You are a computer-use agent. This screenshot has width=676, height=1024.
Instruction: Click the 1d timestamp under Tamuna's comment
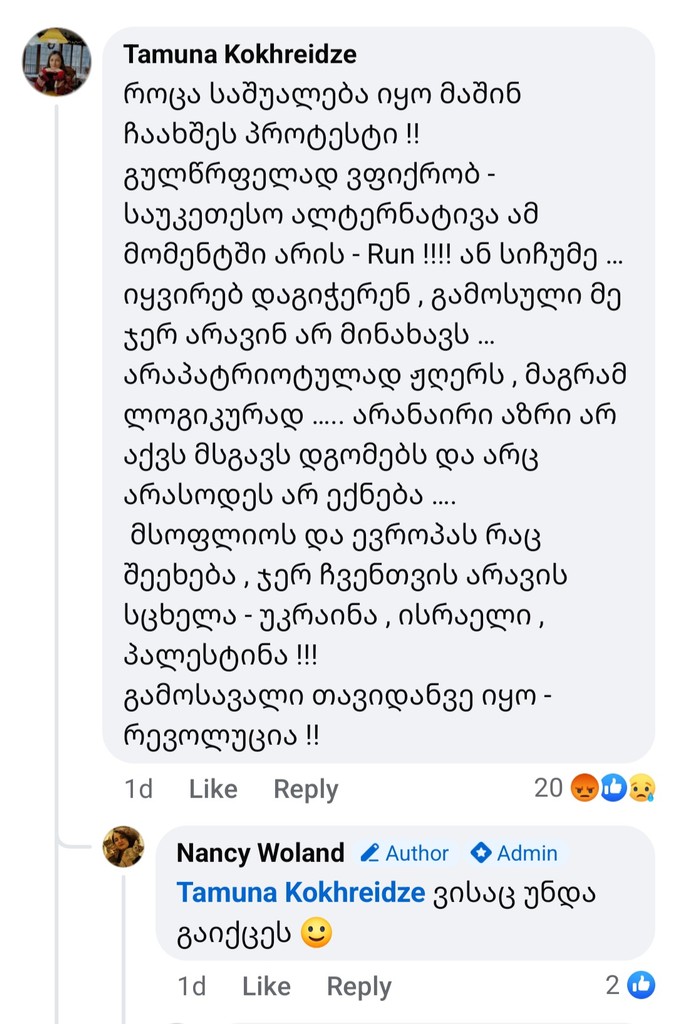pyautogui.click(x=139, y=789)
